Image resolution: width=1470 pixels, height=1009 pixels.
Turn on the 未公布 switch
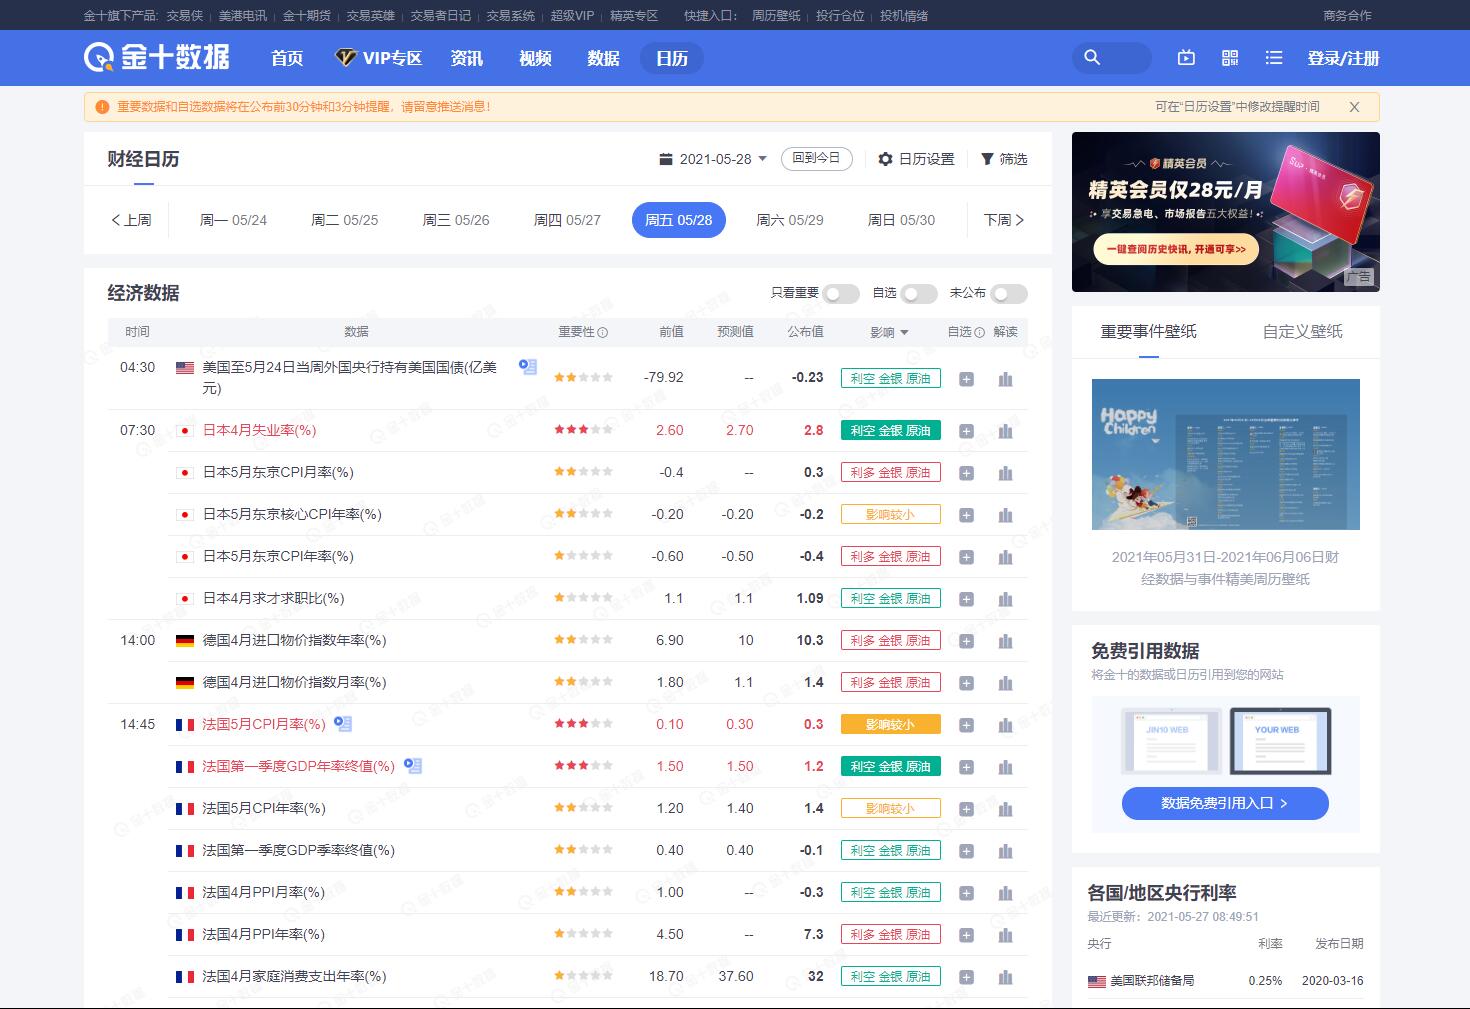1008,293
